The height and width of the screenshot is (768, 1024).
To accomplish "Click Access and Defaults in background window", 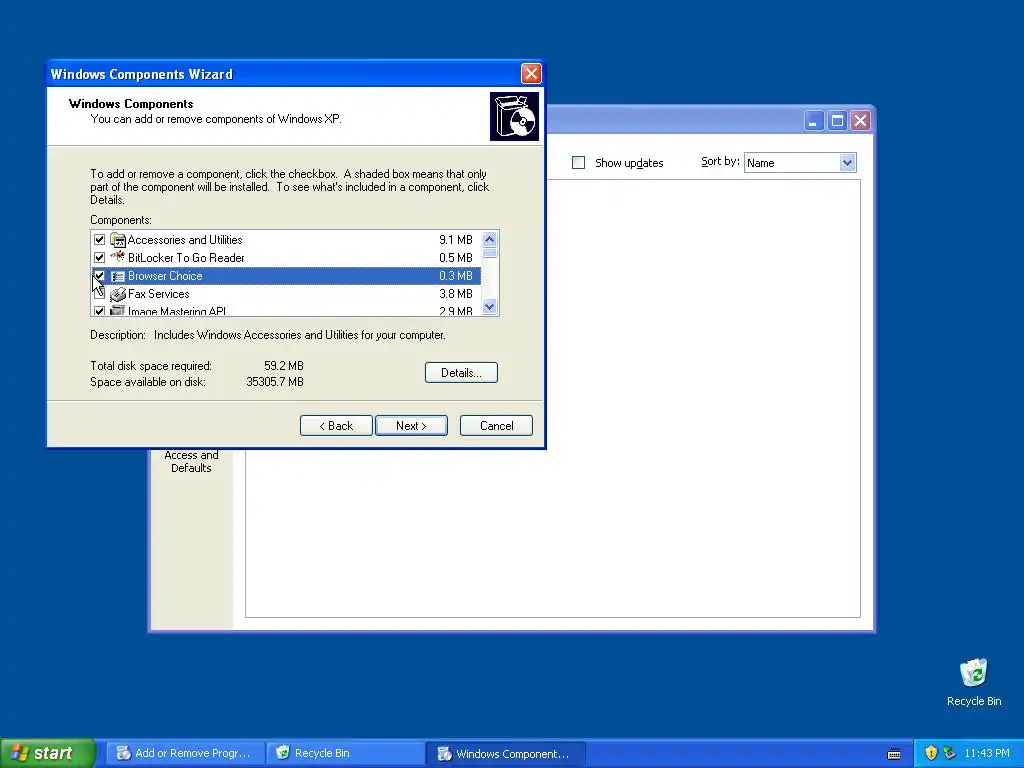I will [191, 461].
